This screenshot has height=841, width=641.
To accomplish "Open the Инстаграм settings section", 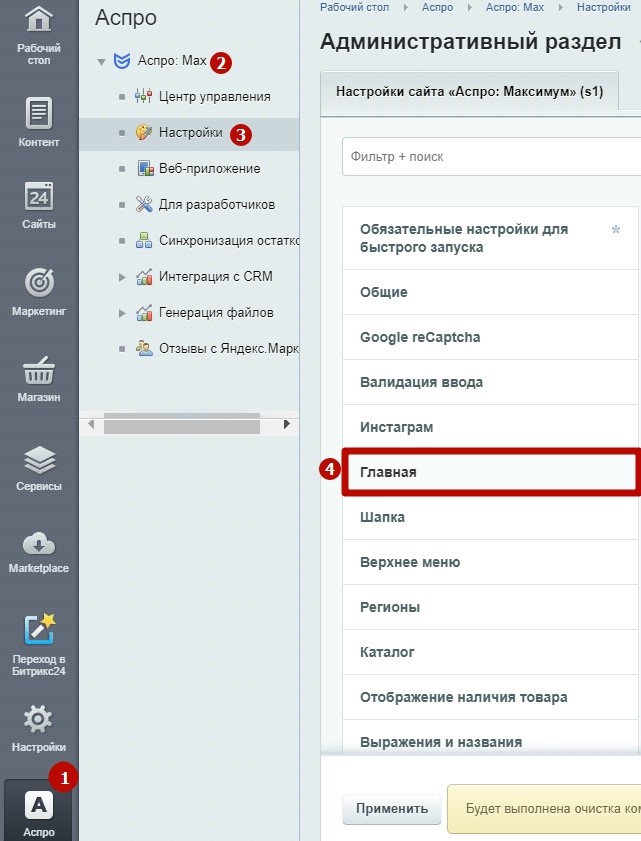I will coord(490,427).
